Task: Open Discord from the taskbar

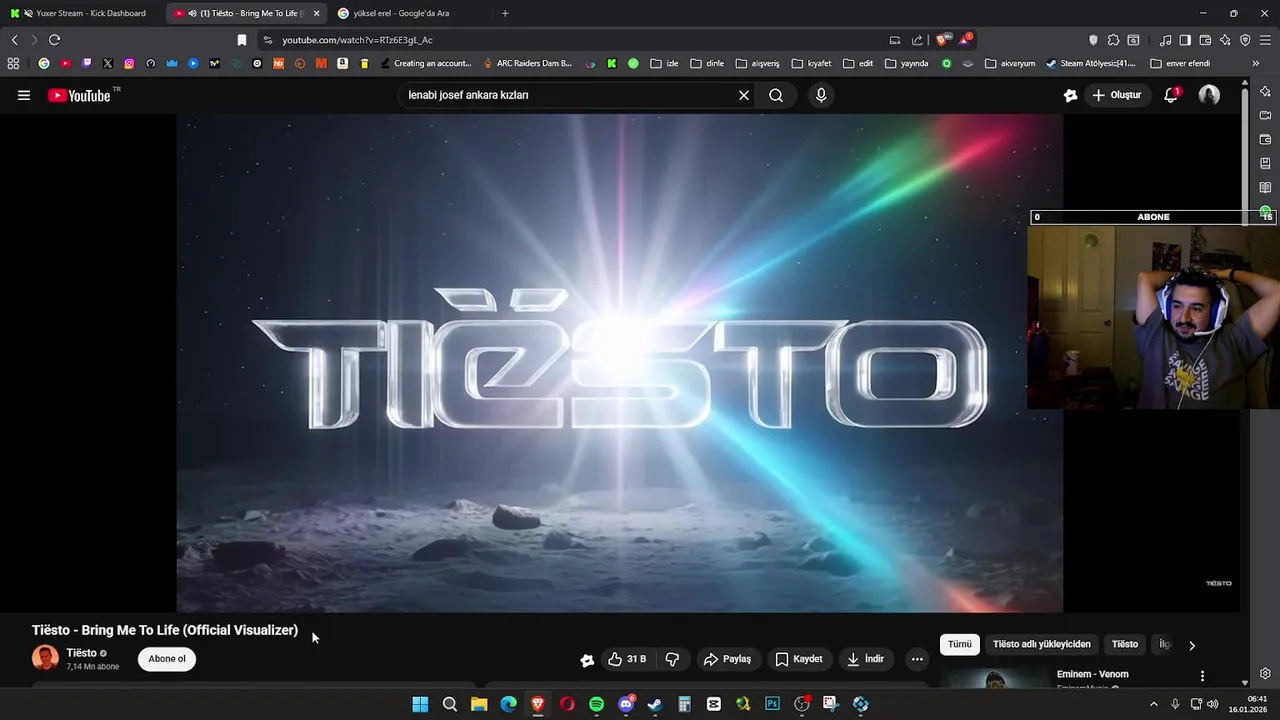Action: coord(626,704)
